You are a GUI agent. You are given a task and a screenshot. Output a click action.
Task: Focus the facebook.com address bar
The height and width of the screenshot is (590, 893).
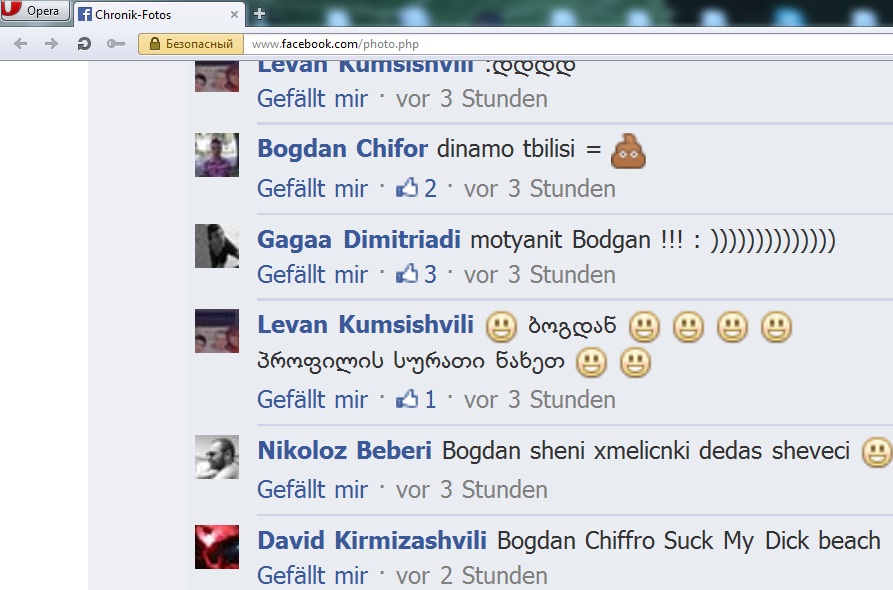tap(568, 44)
